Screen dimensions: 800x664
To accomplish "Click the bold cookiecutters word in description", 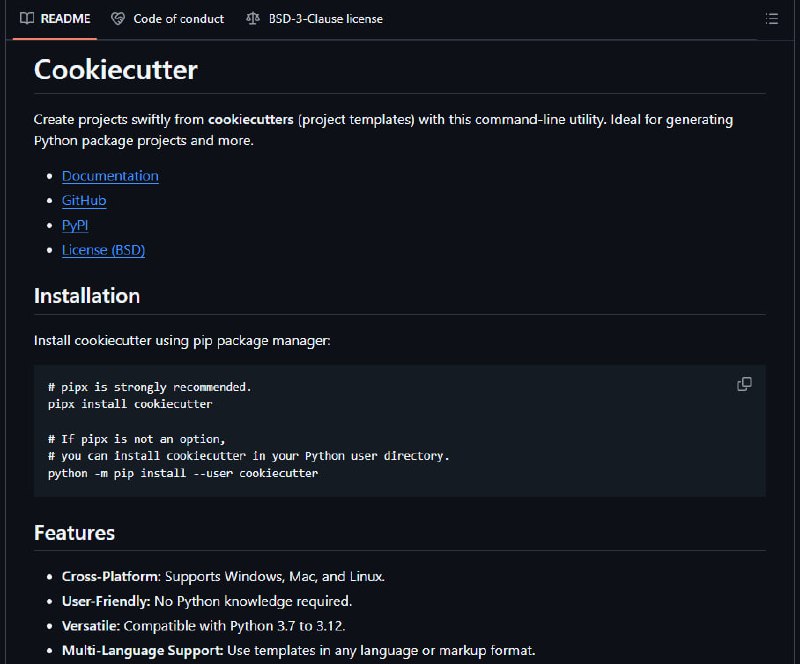I will click(x=251, y=119).
